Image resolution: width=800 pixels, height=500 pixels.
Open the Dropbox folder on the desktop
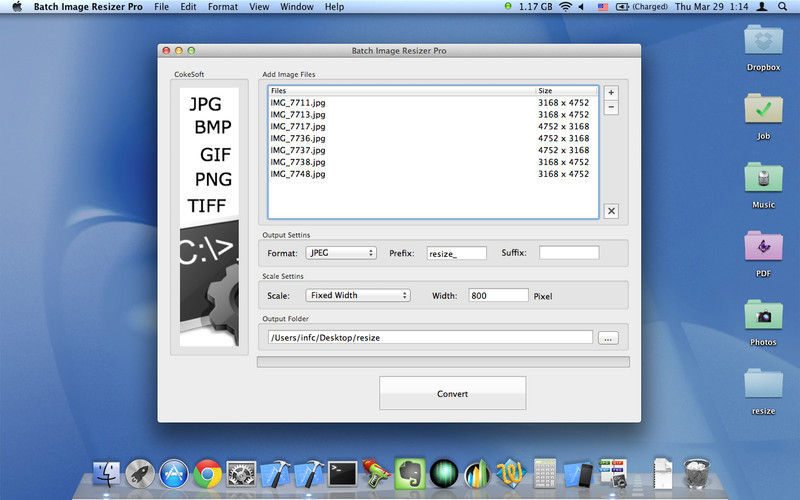pos(763,48)
